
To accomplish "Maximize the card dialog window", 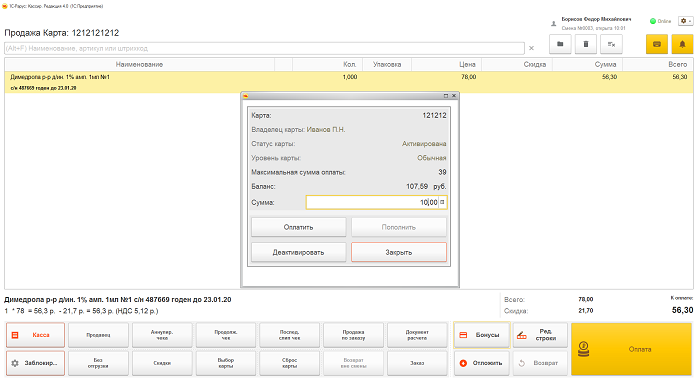I will click(x=446, y=96).
